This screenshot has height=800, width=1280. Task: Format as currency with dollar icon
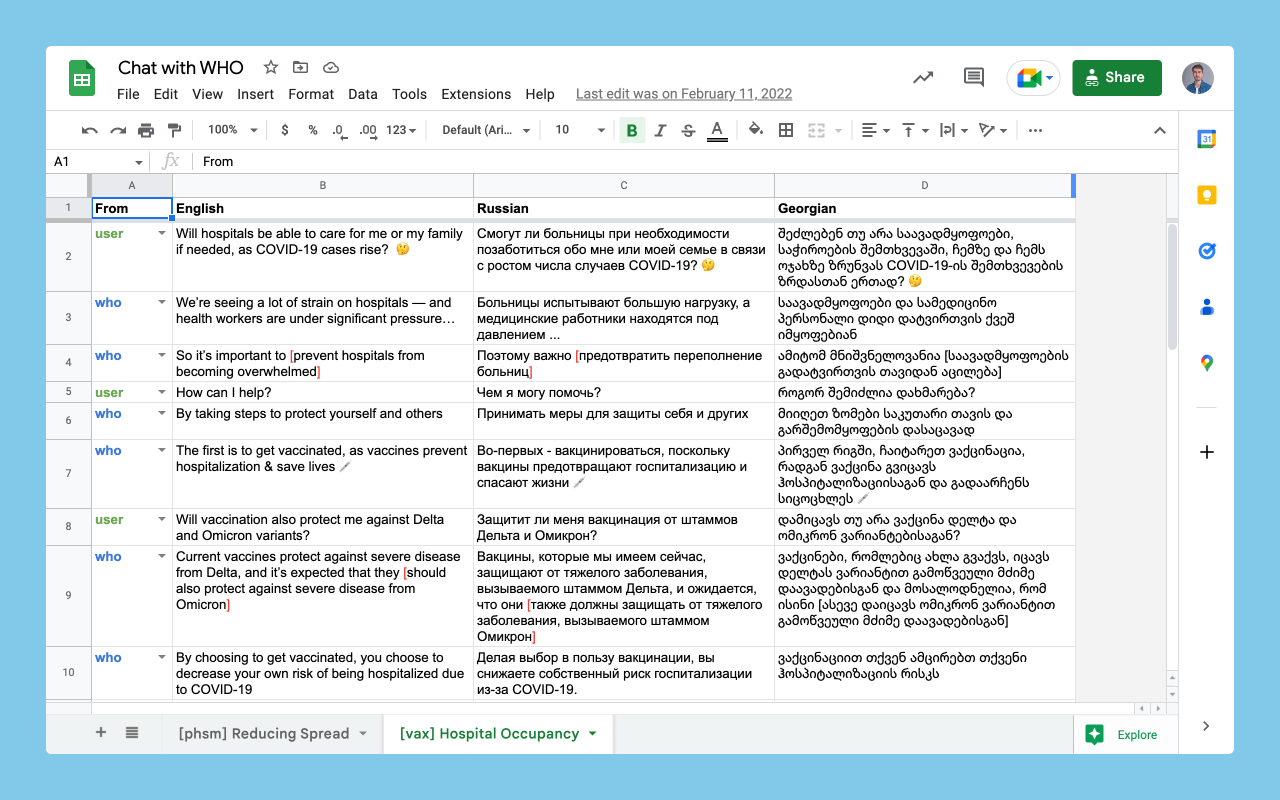pyautogui.click(x=285, y=130)
